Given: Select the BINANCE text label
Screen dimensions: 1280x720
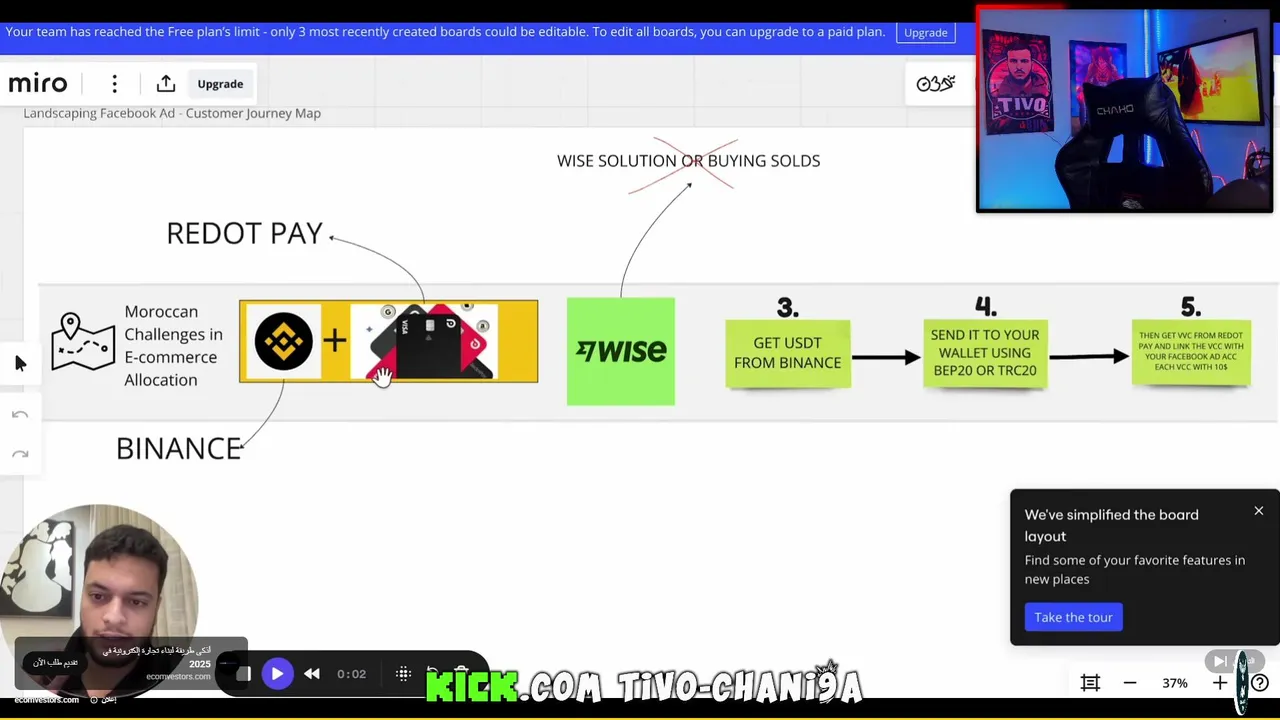Looking at the screenshot, I should click(179, 449).
